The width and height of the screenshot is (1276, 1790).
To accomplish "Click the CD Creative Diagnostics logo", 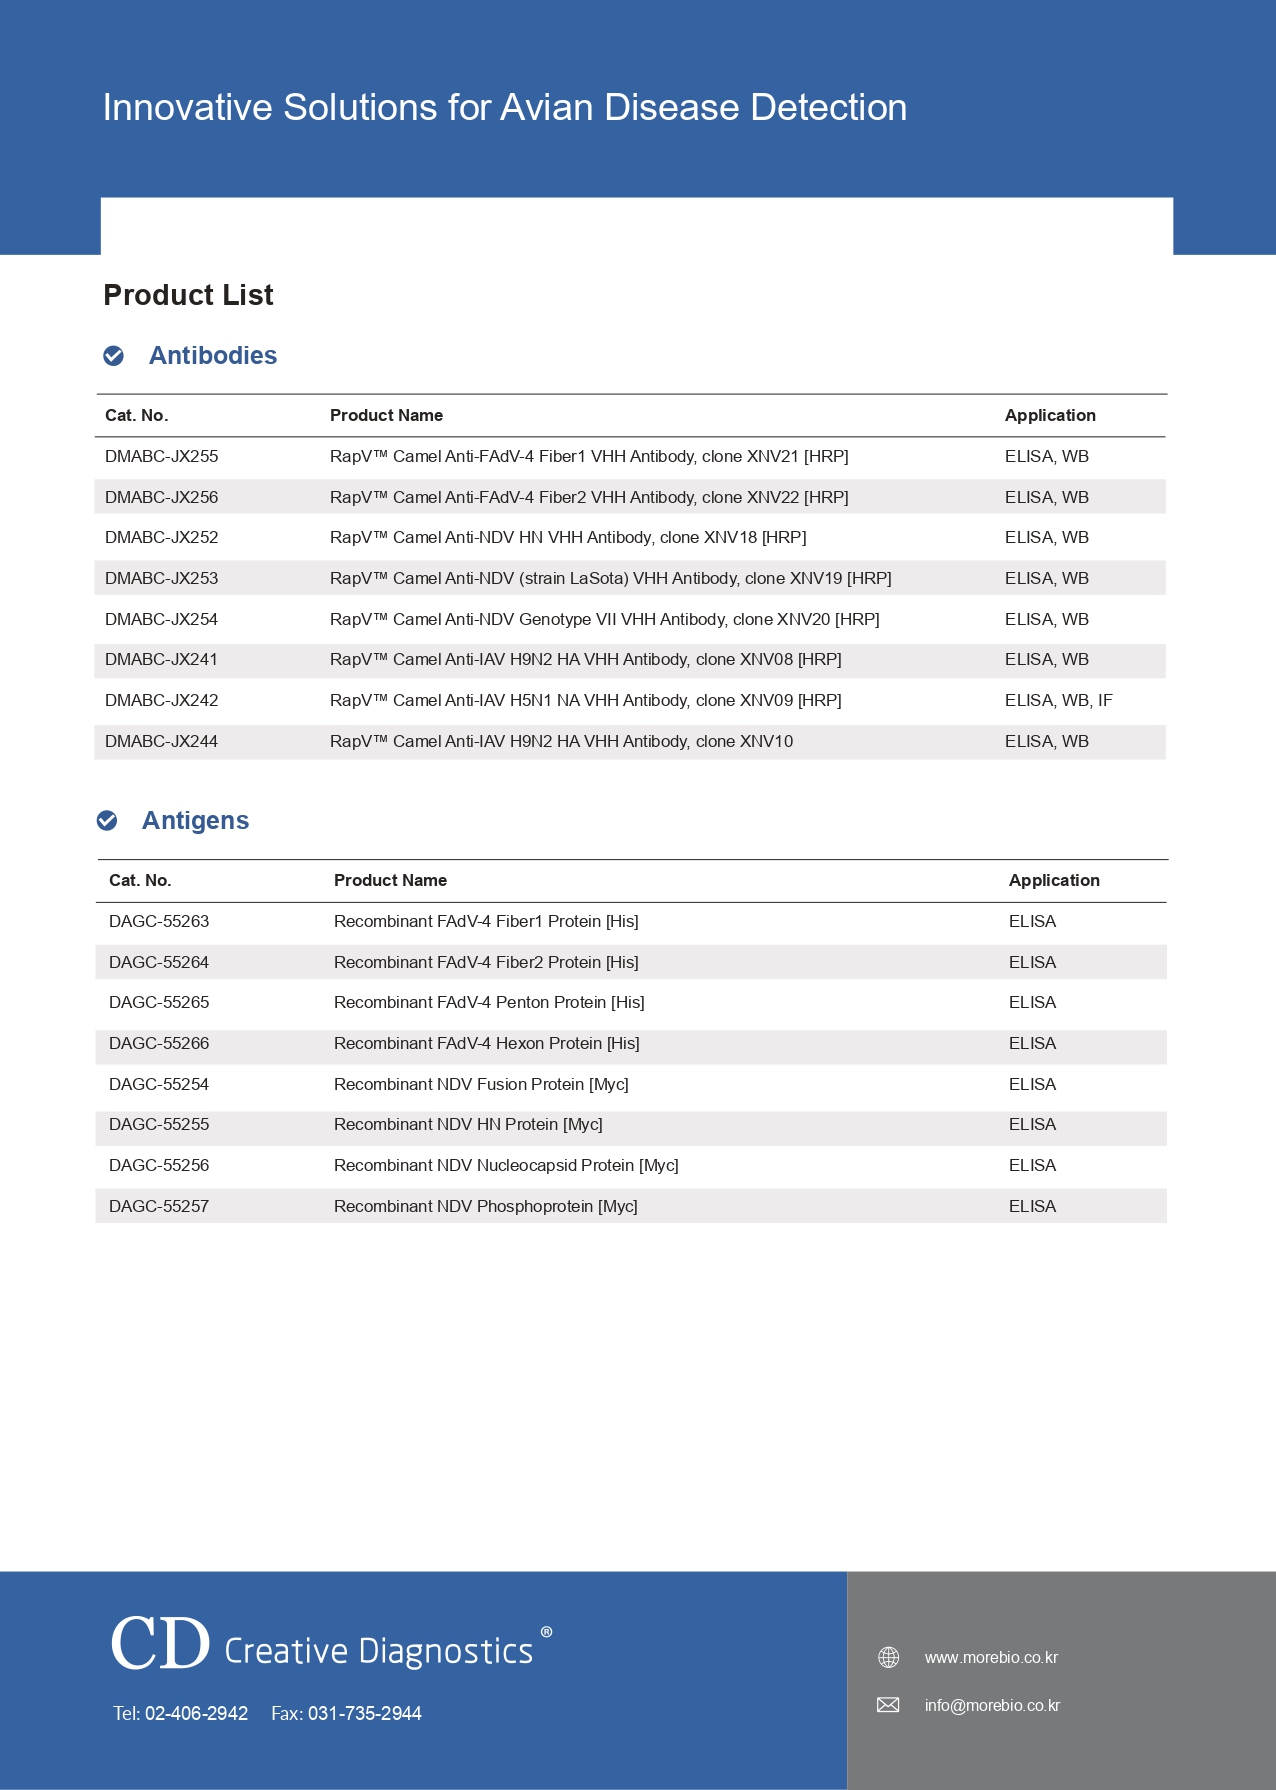I will [330, 1645].
